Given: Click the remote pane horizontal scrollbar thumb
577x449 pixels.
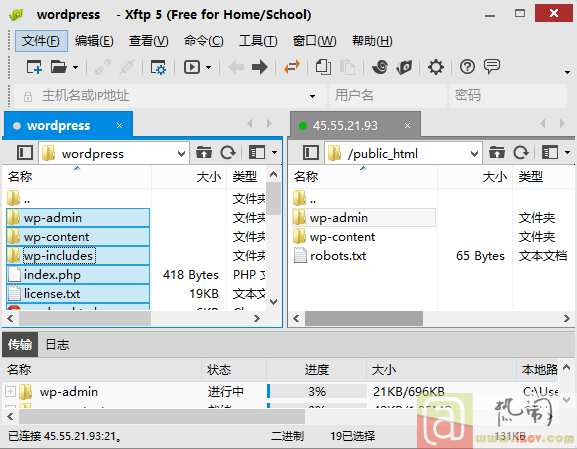Looking at the screenshot, I should pyautogui.click(x=364, y=318).
